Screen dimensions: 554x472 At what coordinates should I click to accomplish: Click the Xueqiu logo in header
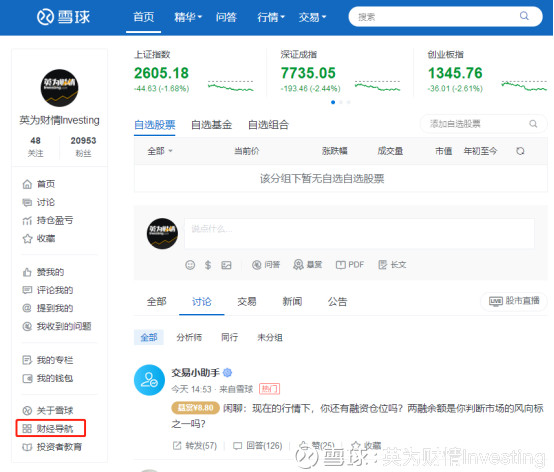64,17
